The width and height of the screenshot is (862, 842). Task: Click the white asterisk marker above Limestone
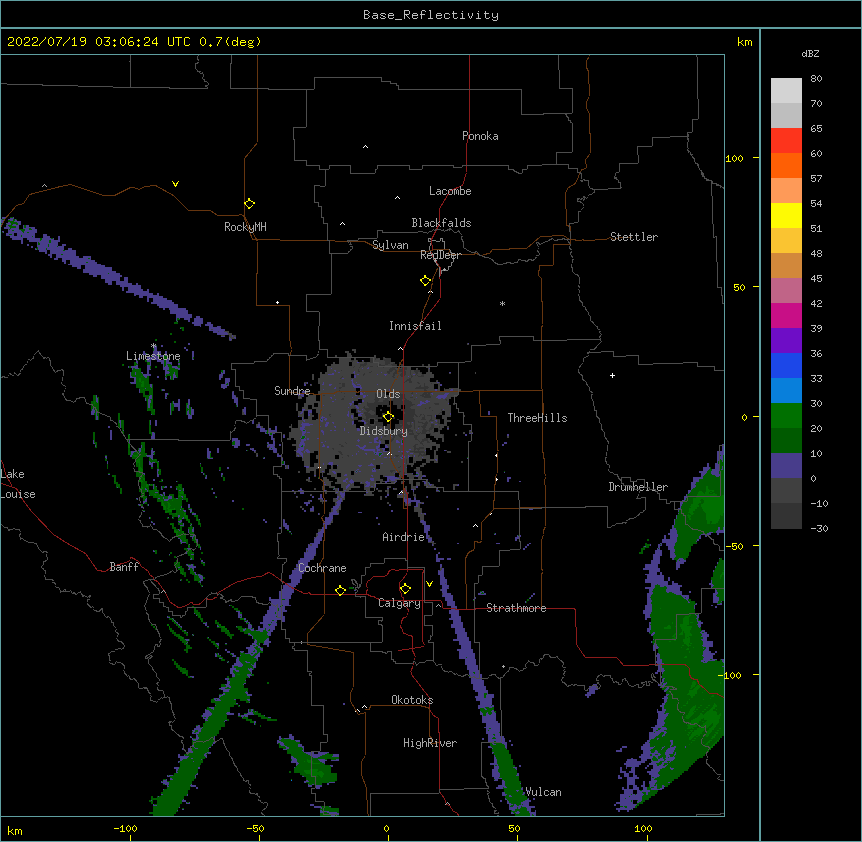[153, 346]
